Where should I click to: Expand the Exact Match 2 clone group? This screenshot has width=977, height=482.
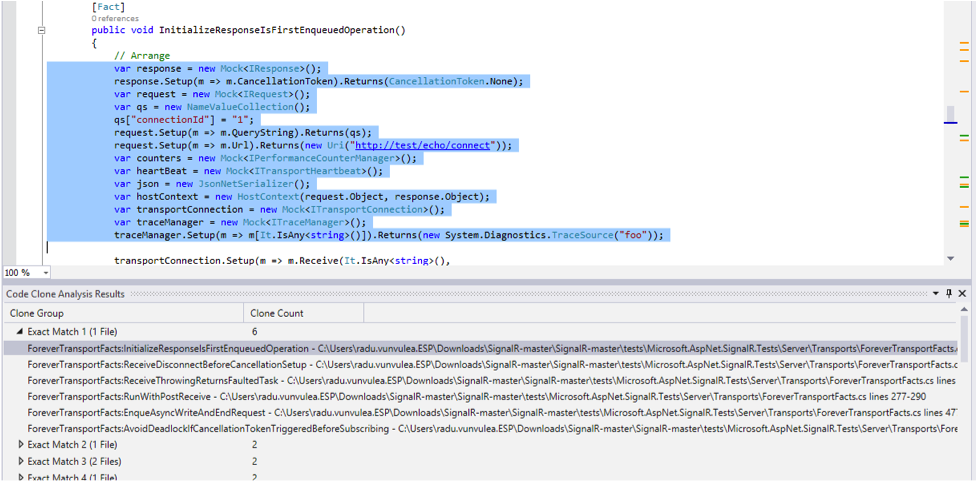pyautogui.click(x=22, y=444)
